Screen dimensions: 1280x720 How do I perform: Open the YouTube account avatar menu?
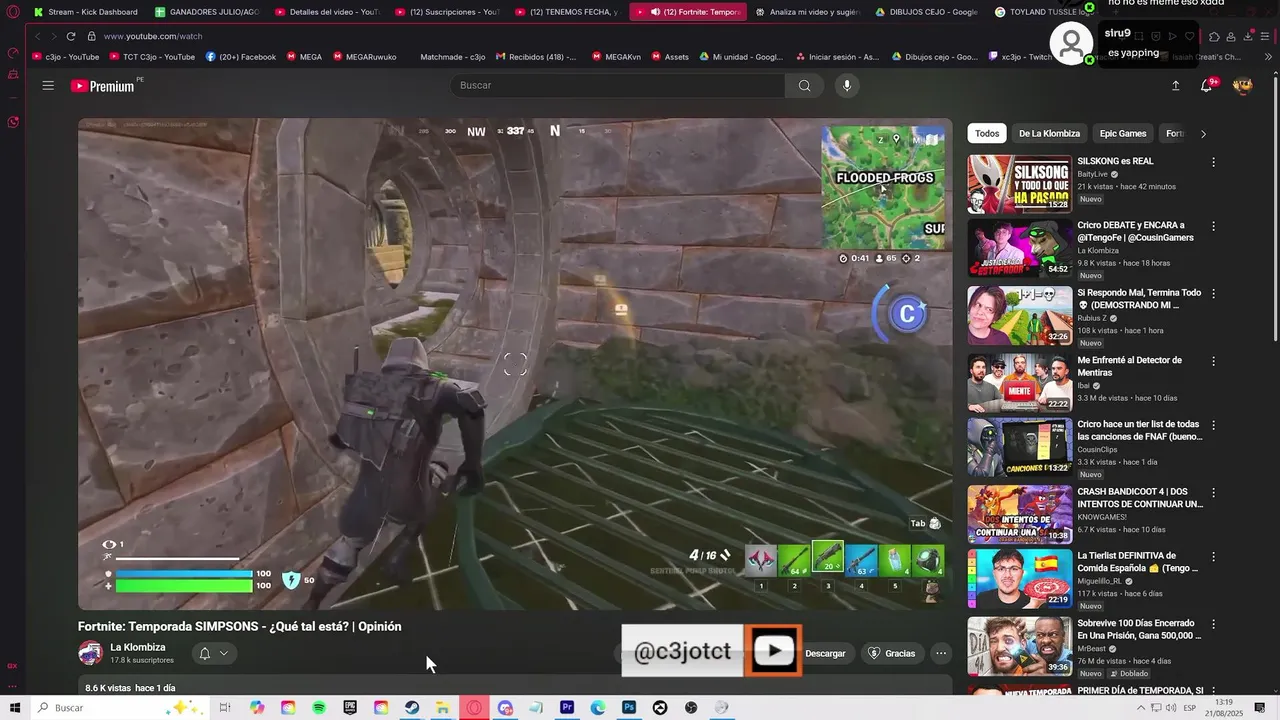point(1243,86)
